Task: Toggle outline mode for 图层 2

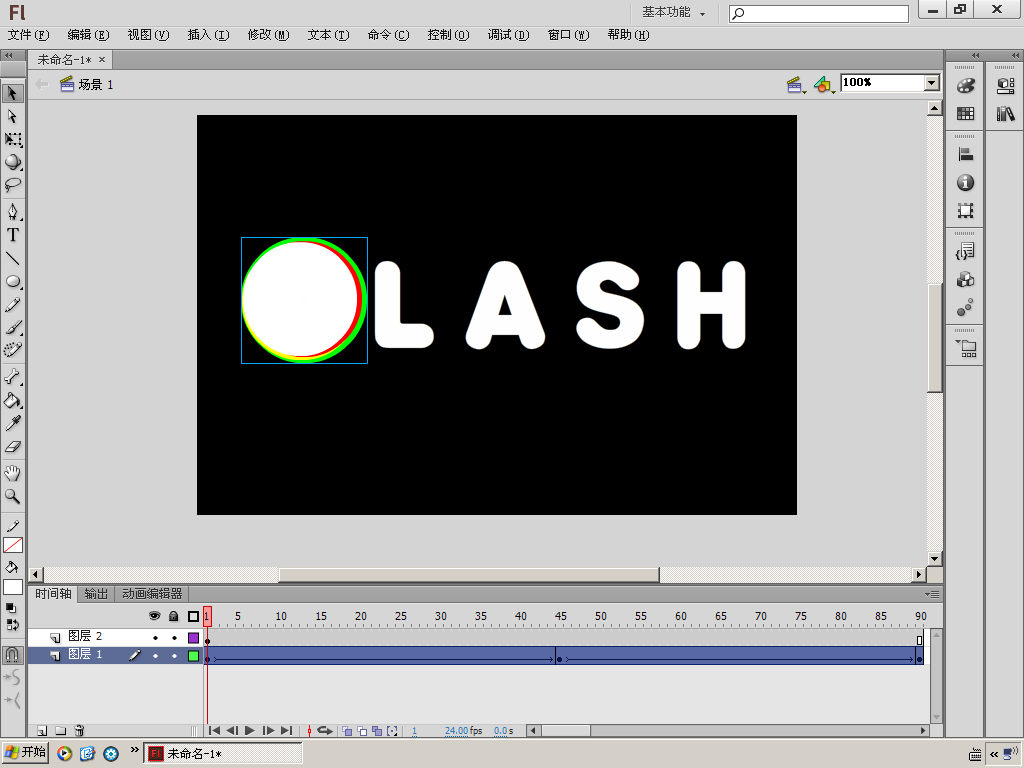Action: click(x=193, y=637)
